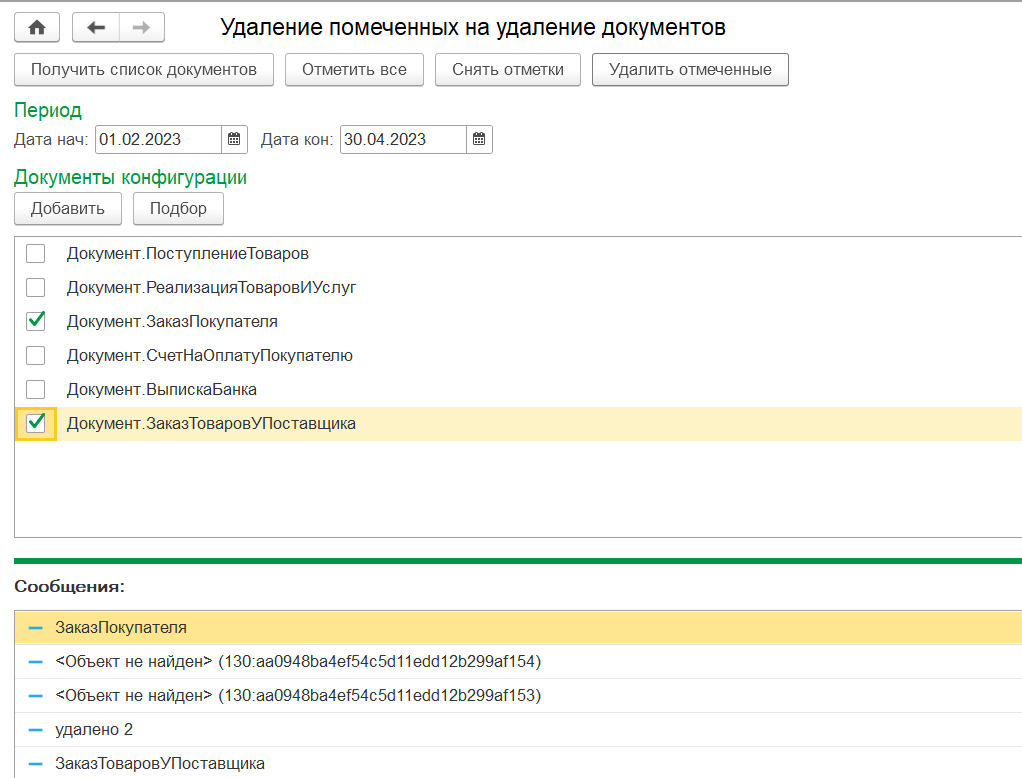The height and width of the screenshot is (778, 1022).
Task: Open the Подбор selection button
Action: point(178,209)
